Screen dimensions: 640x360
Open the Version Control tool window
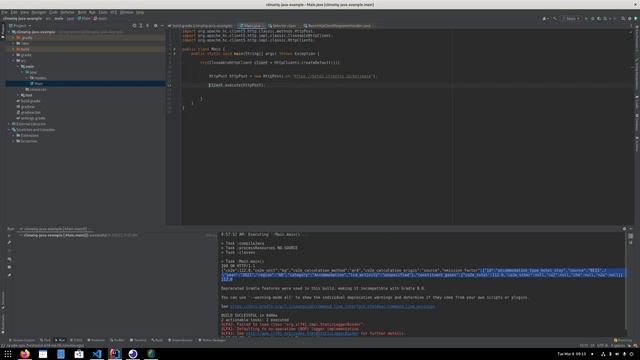pyautogui.click(x=22, y=340)
